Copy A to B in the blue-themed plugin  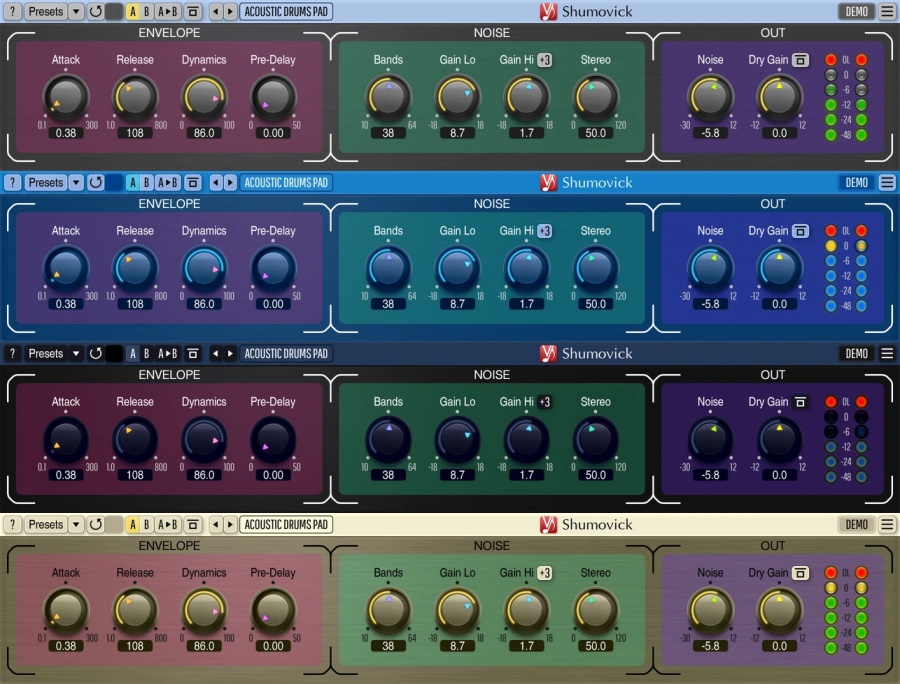click(x=168, y=182)
